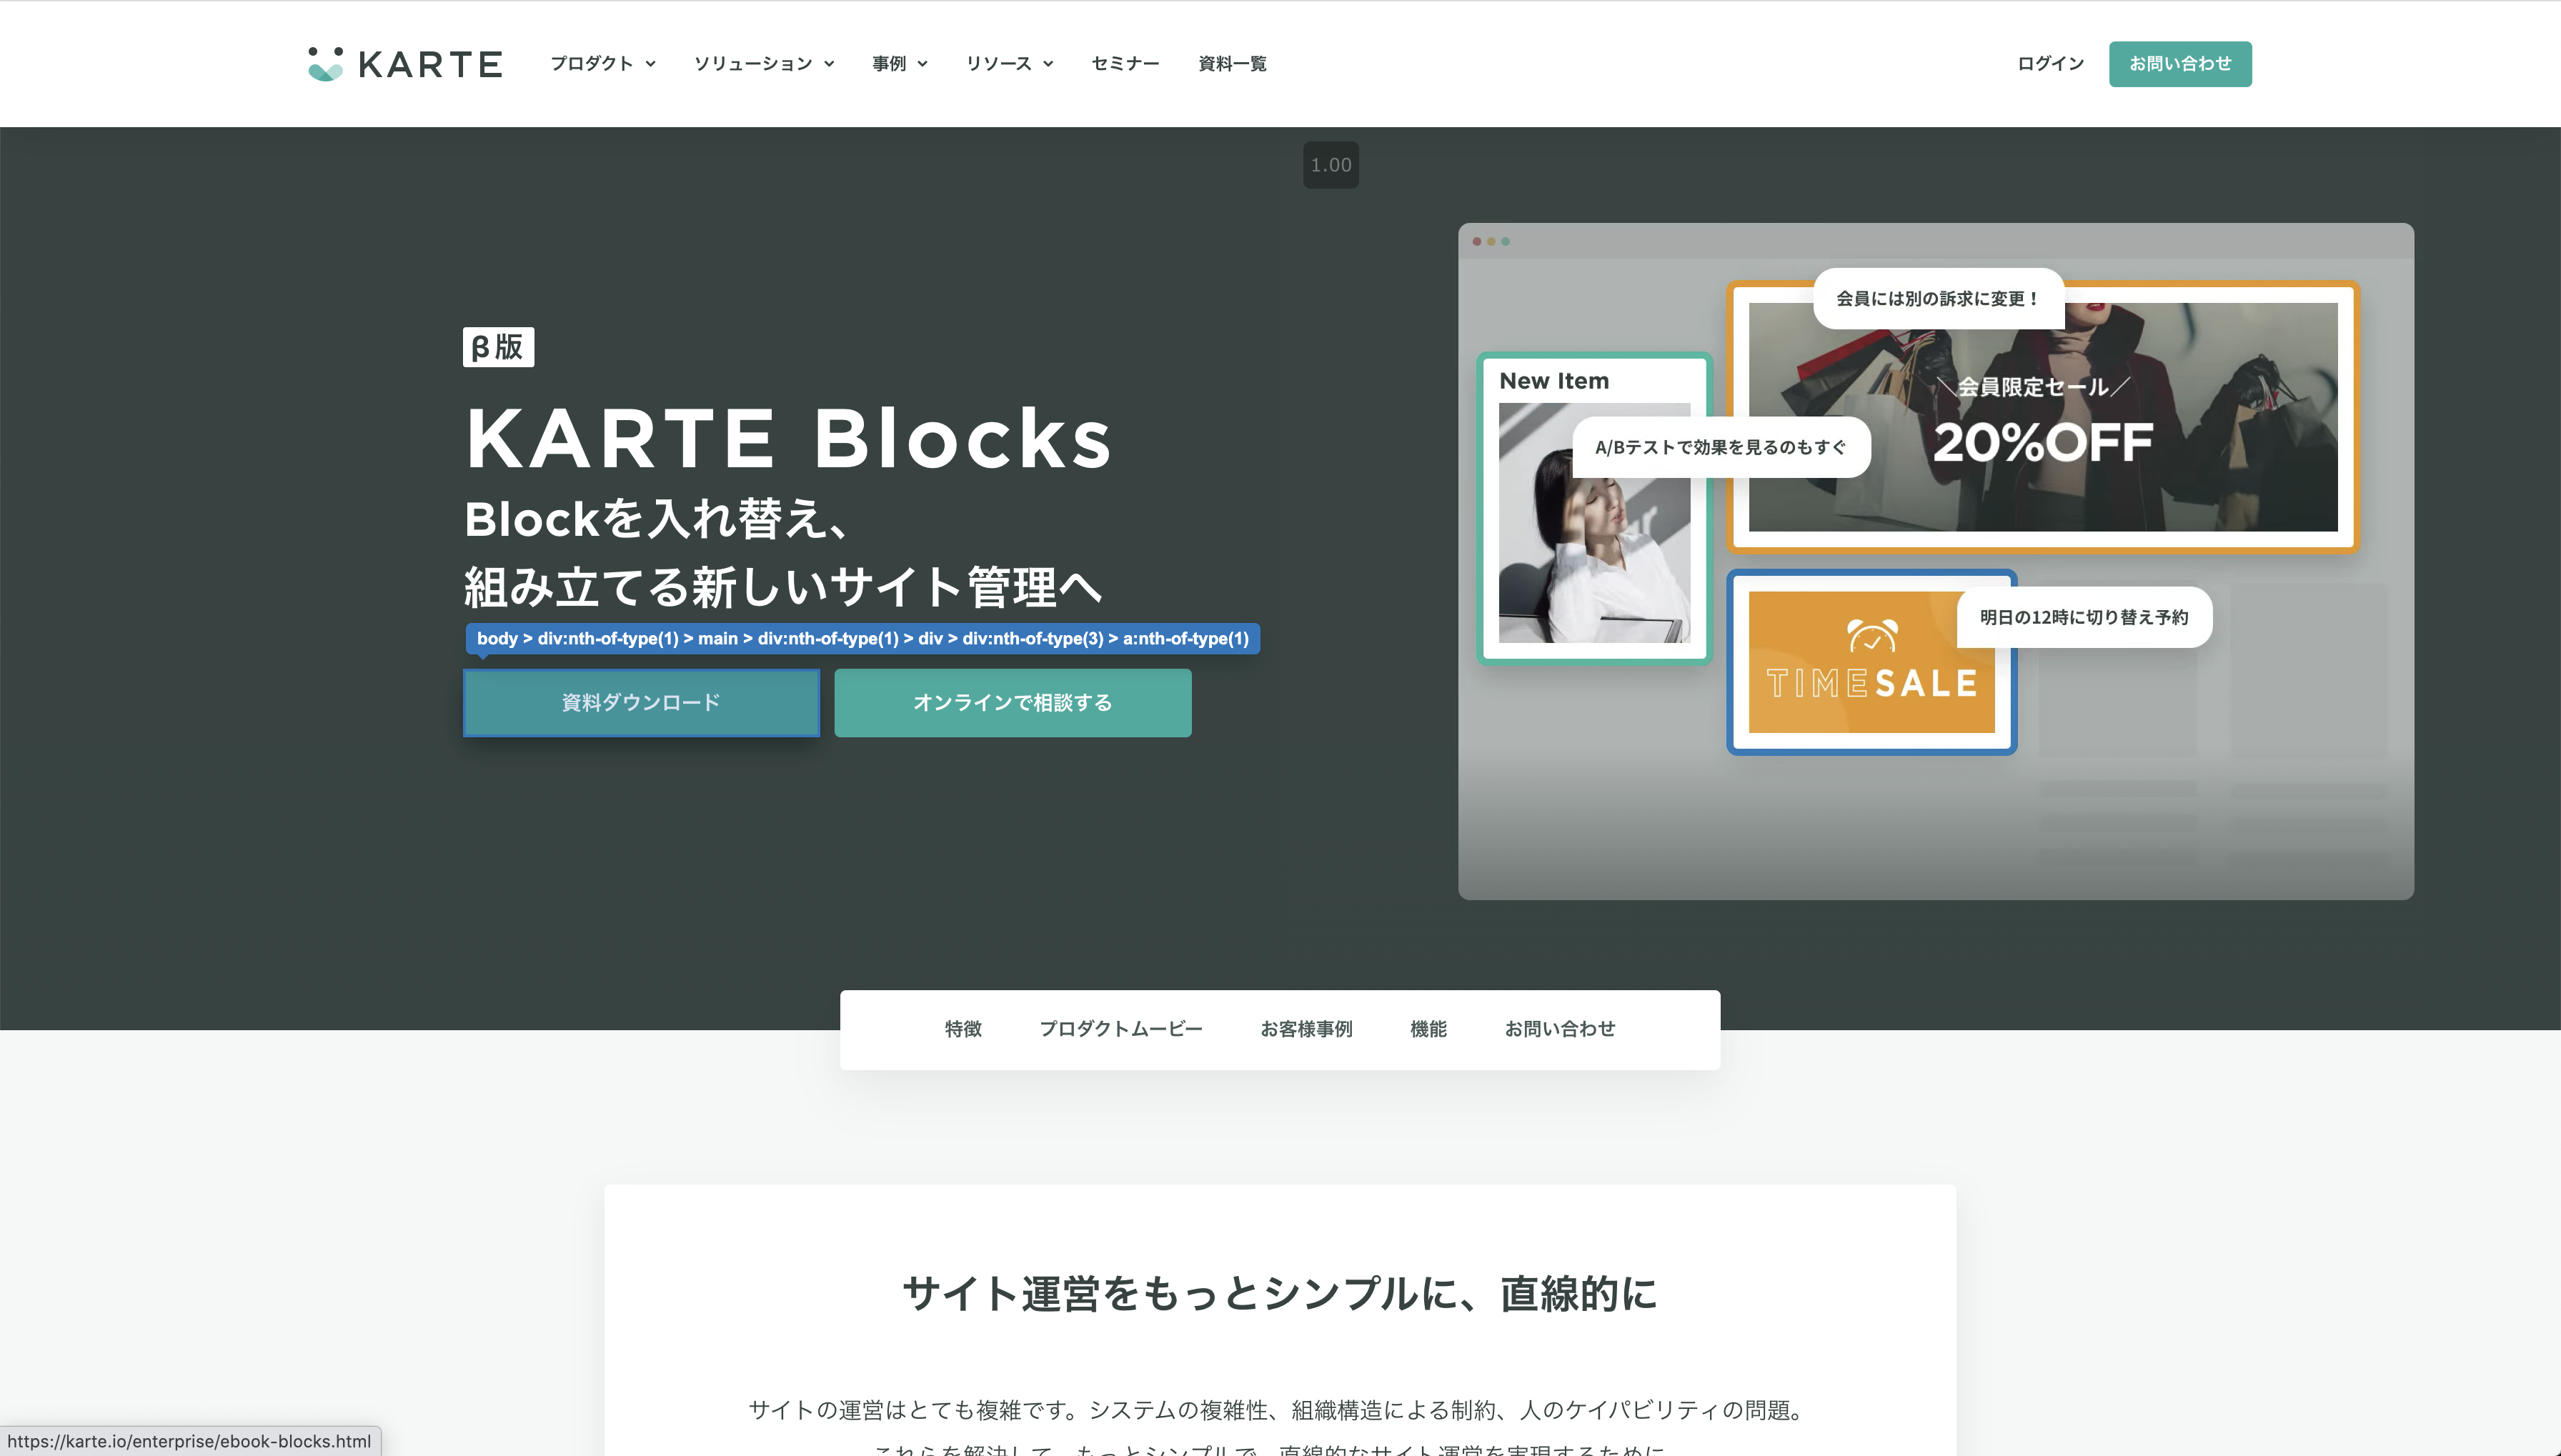Image resolution: width=2561 pixels, height=1456 pixels.
Task: Click the β版 badge
Action: click(x=498, y=347)
